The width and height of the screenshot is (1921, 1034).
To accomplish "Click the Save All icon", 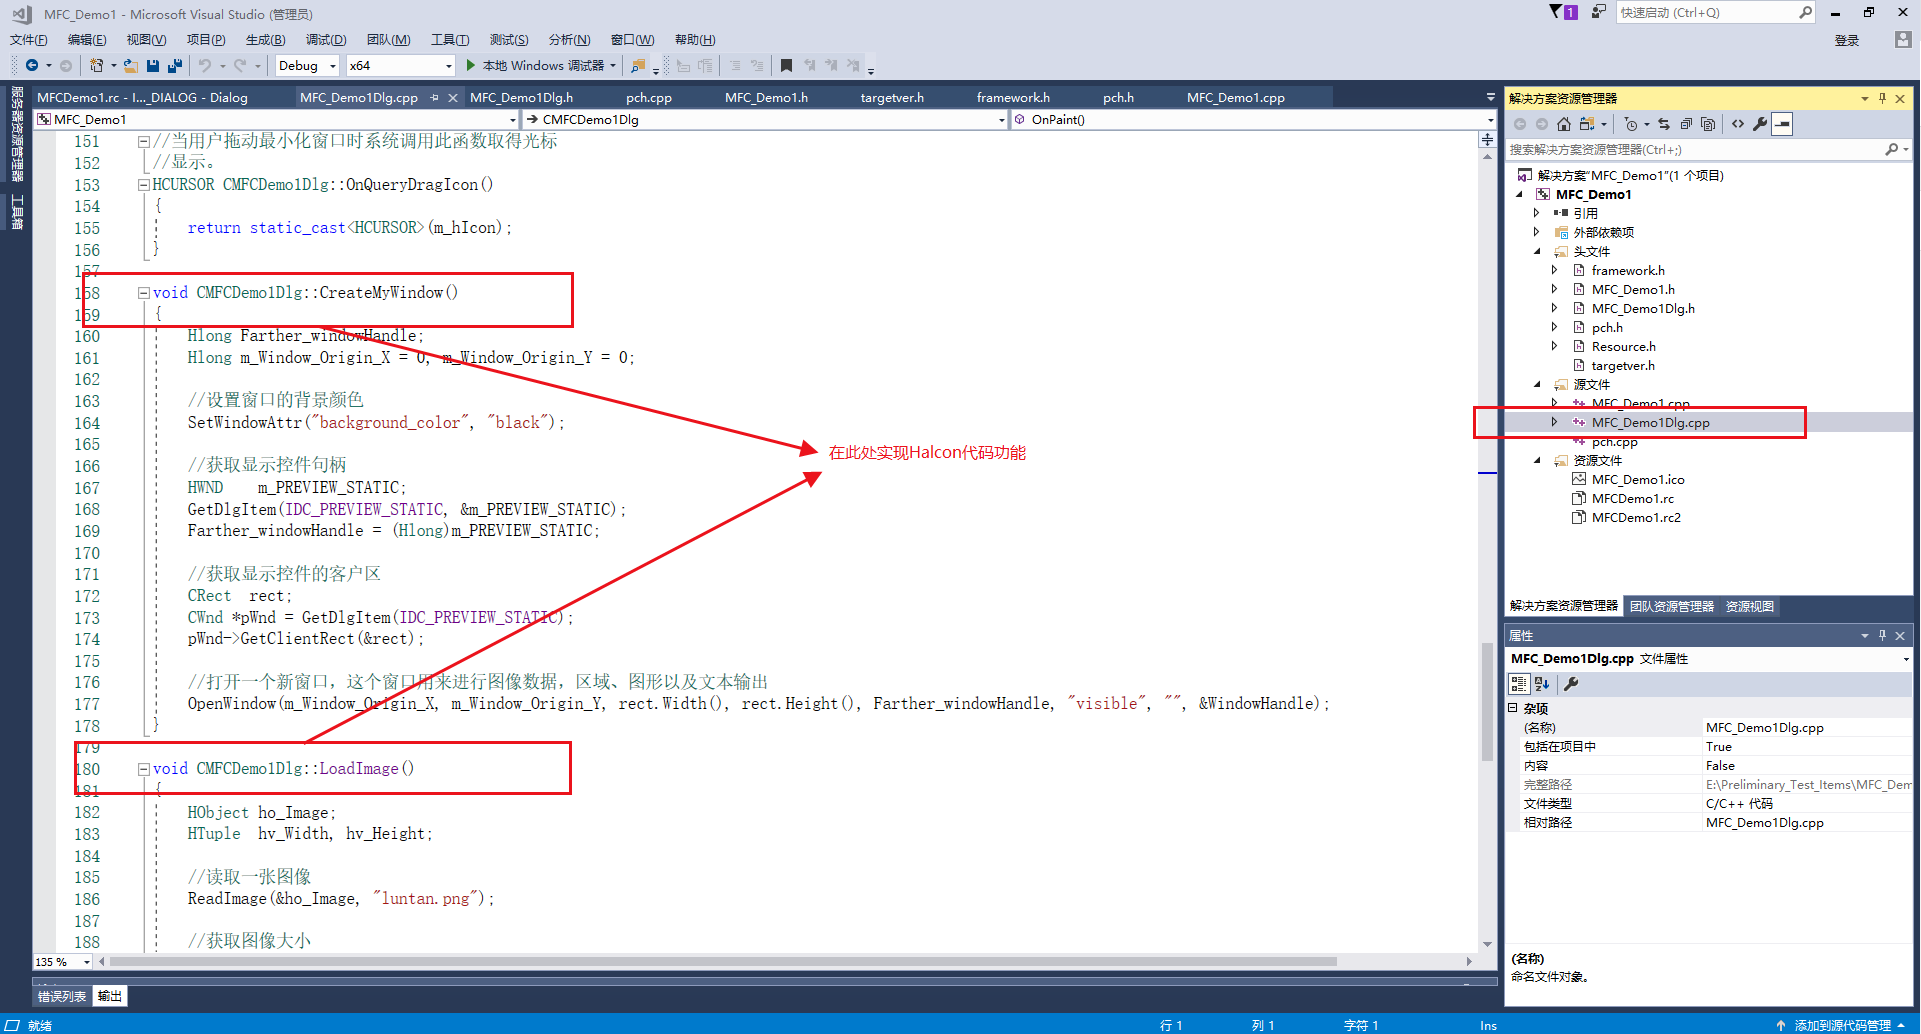I will click(175, 65).
